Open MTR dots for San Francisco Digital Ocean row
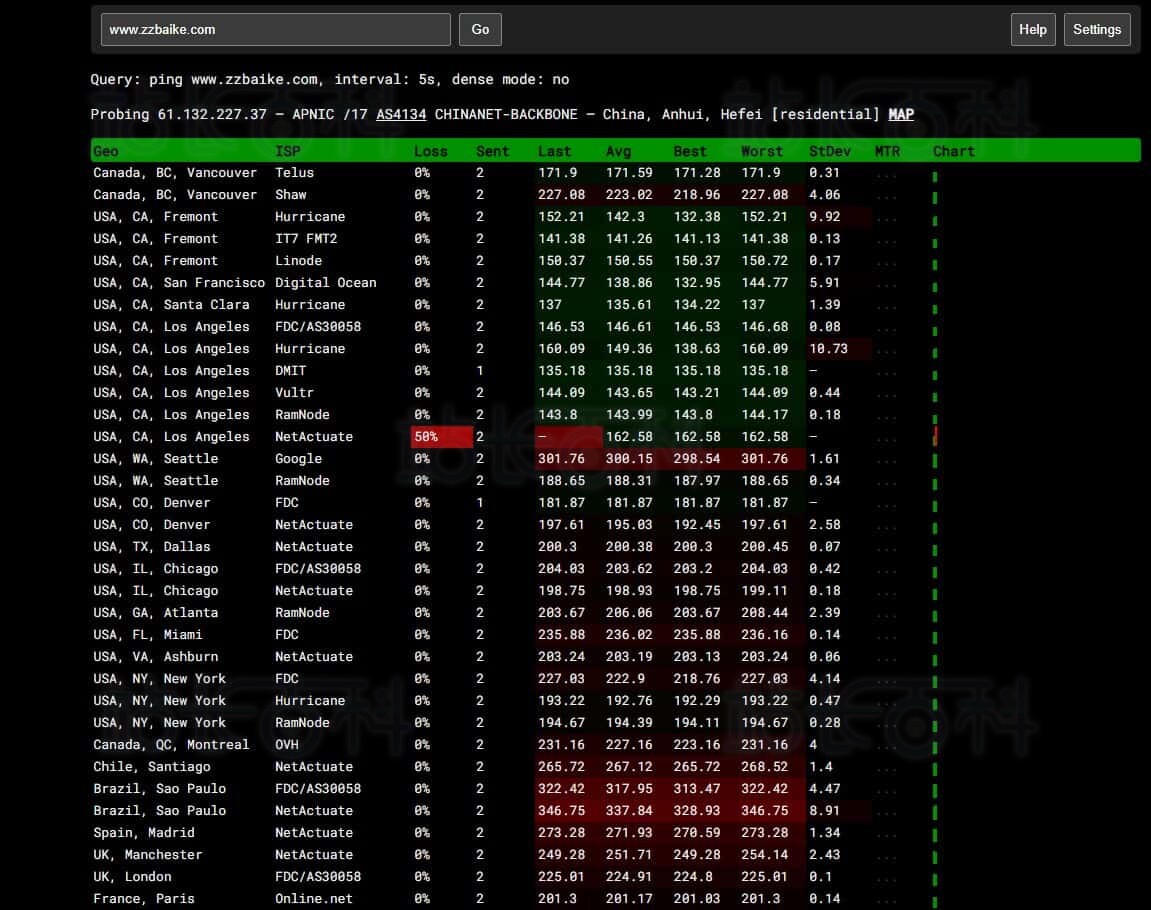1151x910 pixels. (886, 284)
